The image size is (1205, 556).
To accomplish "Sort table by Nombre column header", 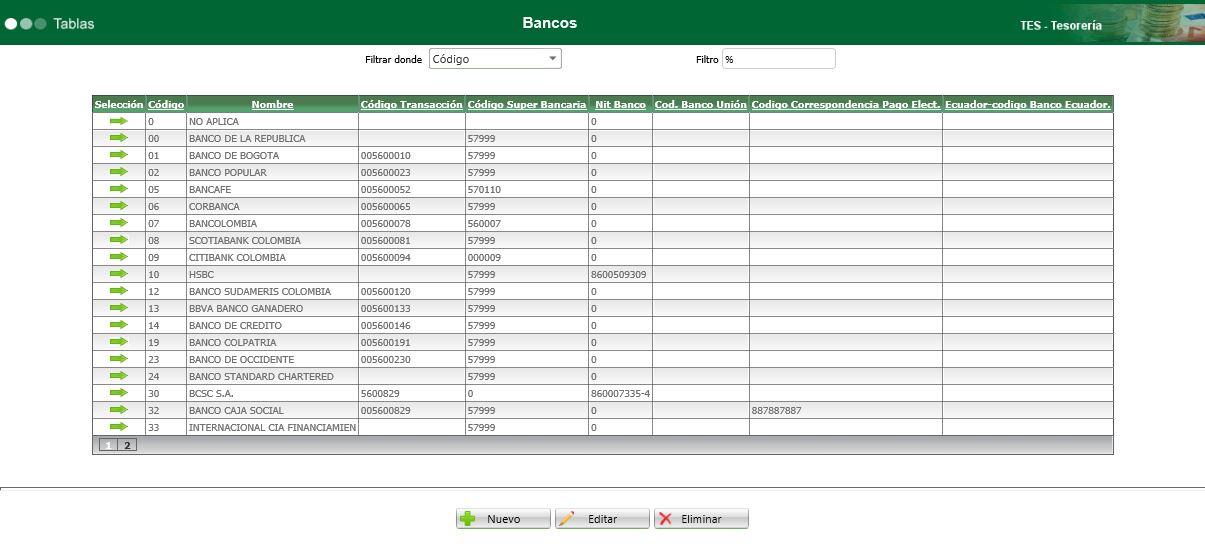I will pos(272,104).
